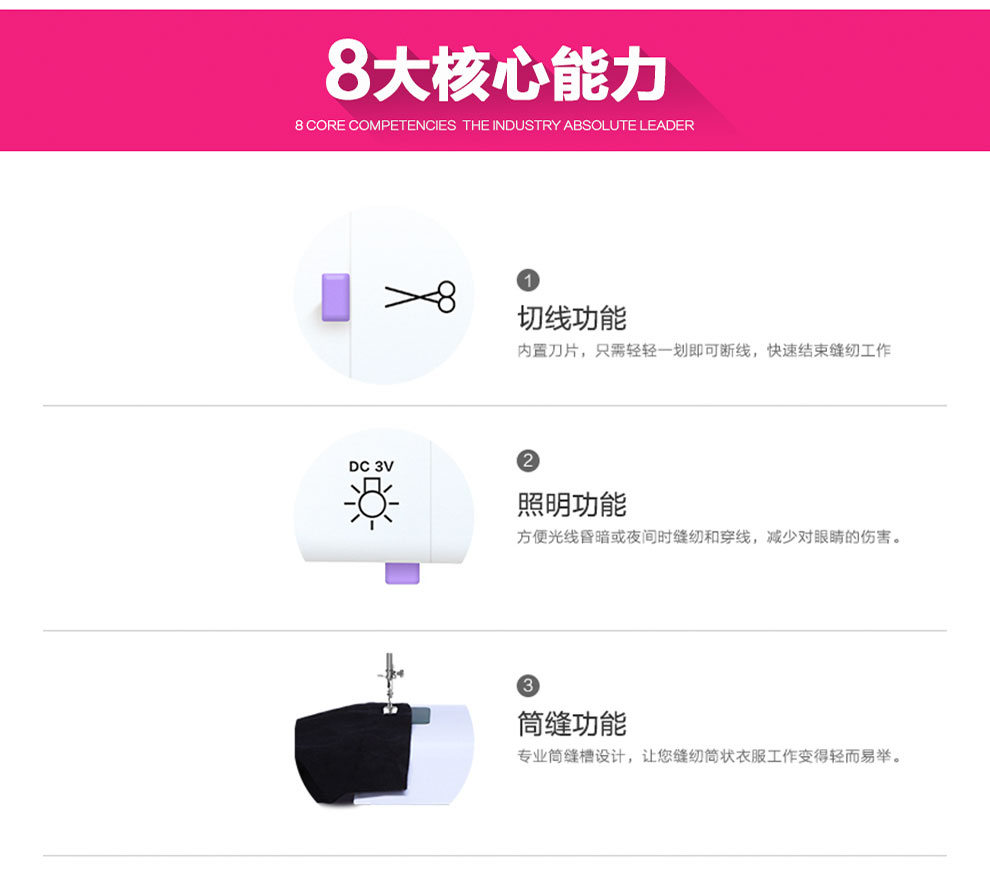This screenshot has height=876, width=990.
Task: Click the purple thread cutter button
Action: coord(335,297)
